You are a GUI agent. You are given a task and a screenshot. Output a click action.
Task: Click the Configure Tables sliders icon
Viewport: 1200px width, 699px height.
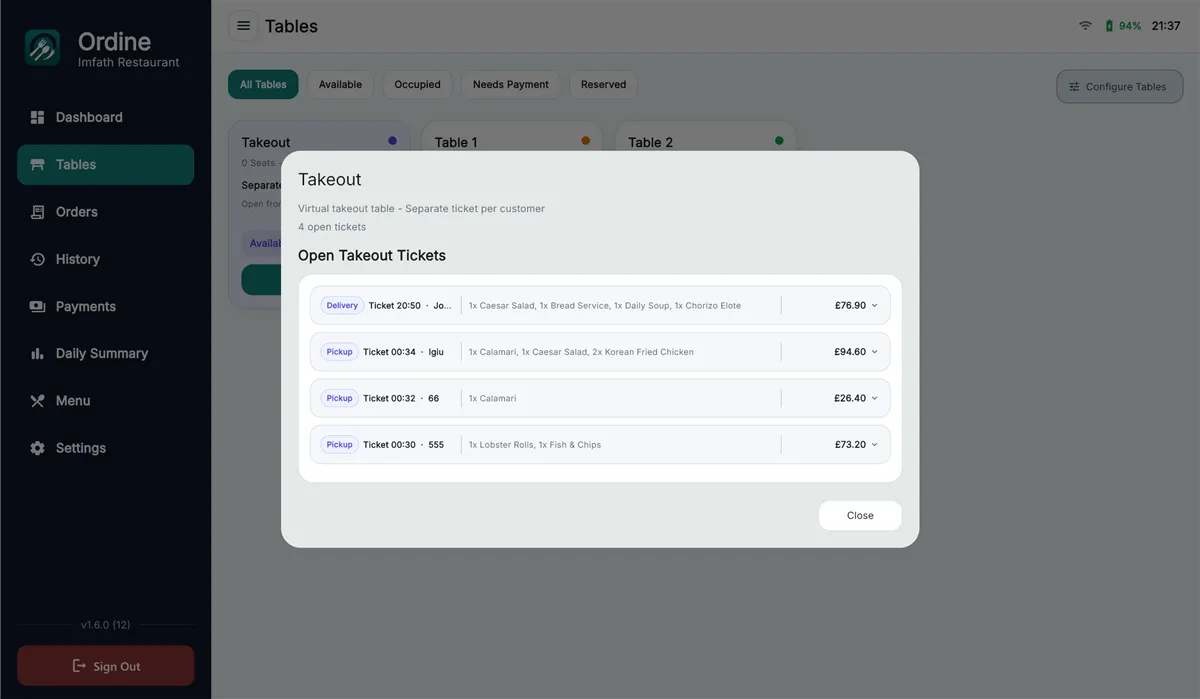(x=1074, y=87)
